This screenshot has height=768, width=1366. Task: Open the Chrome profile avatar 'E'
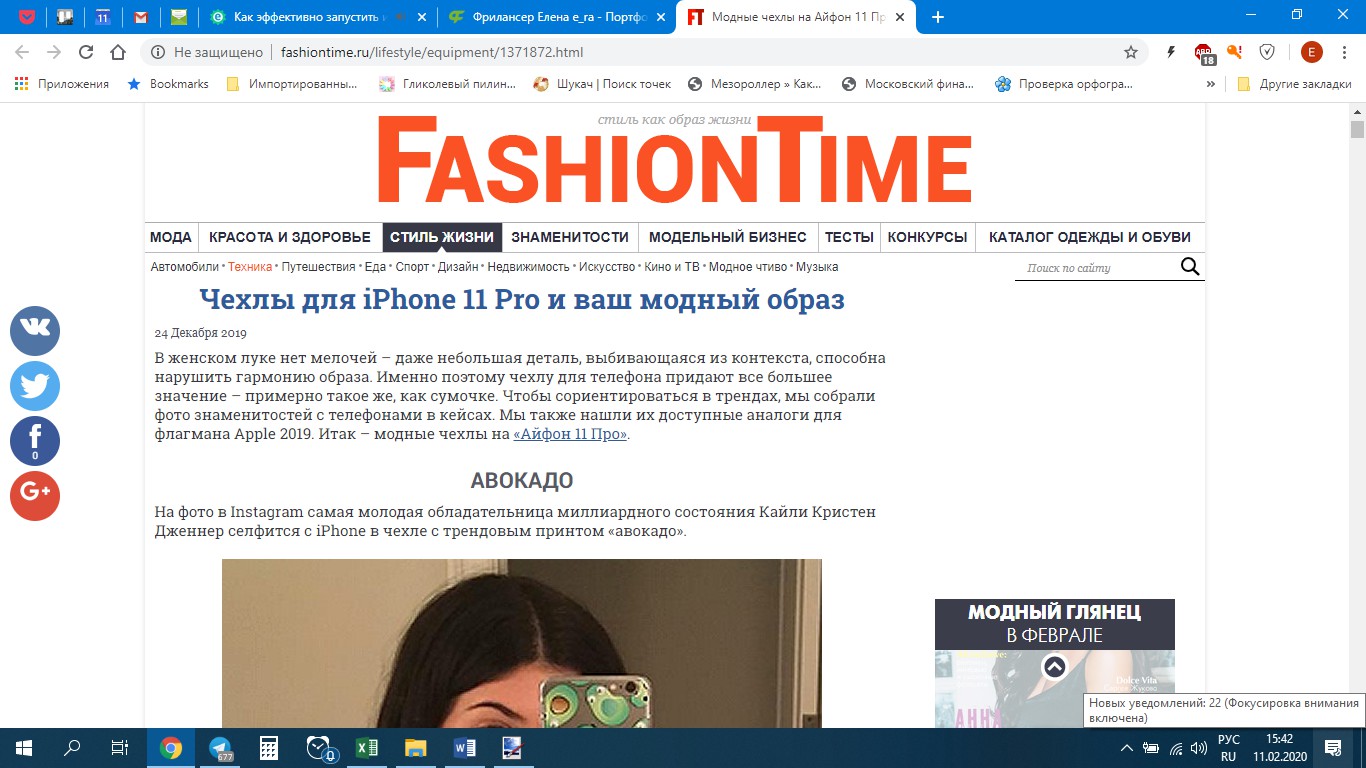pos(1311,52)
